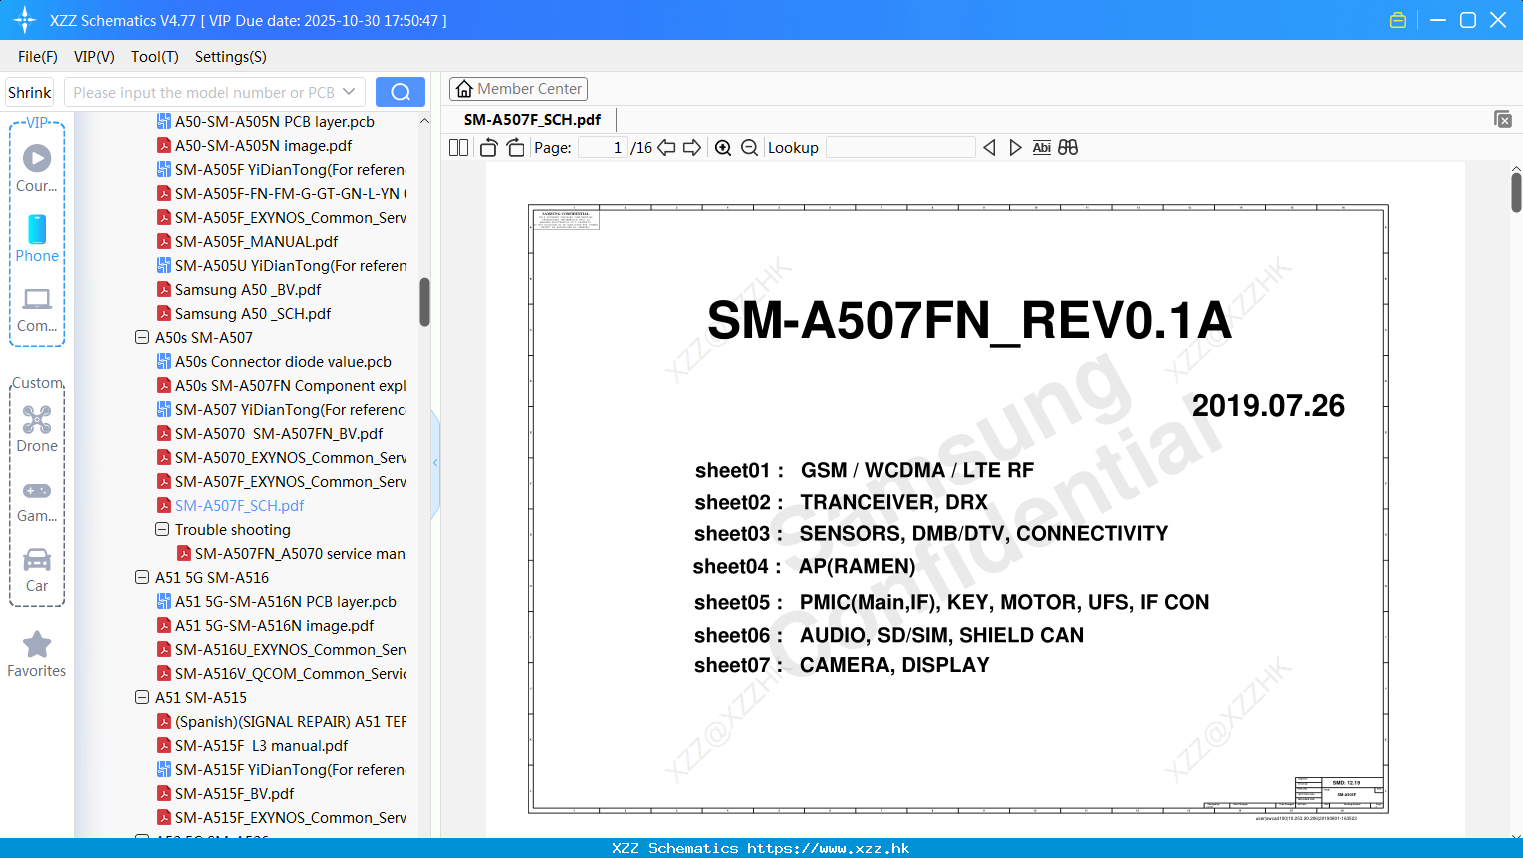Viewport: 1523px width, 858px height.
Task: Zoom in on the schematic
Action: 723,148
